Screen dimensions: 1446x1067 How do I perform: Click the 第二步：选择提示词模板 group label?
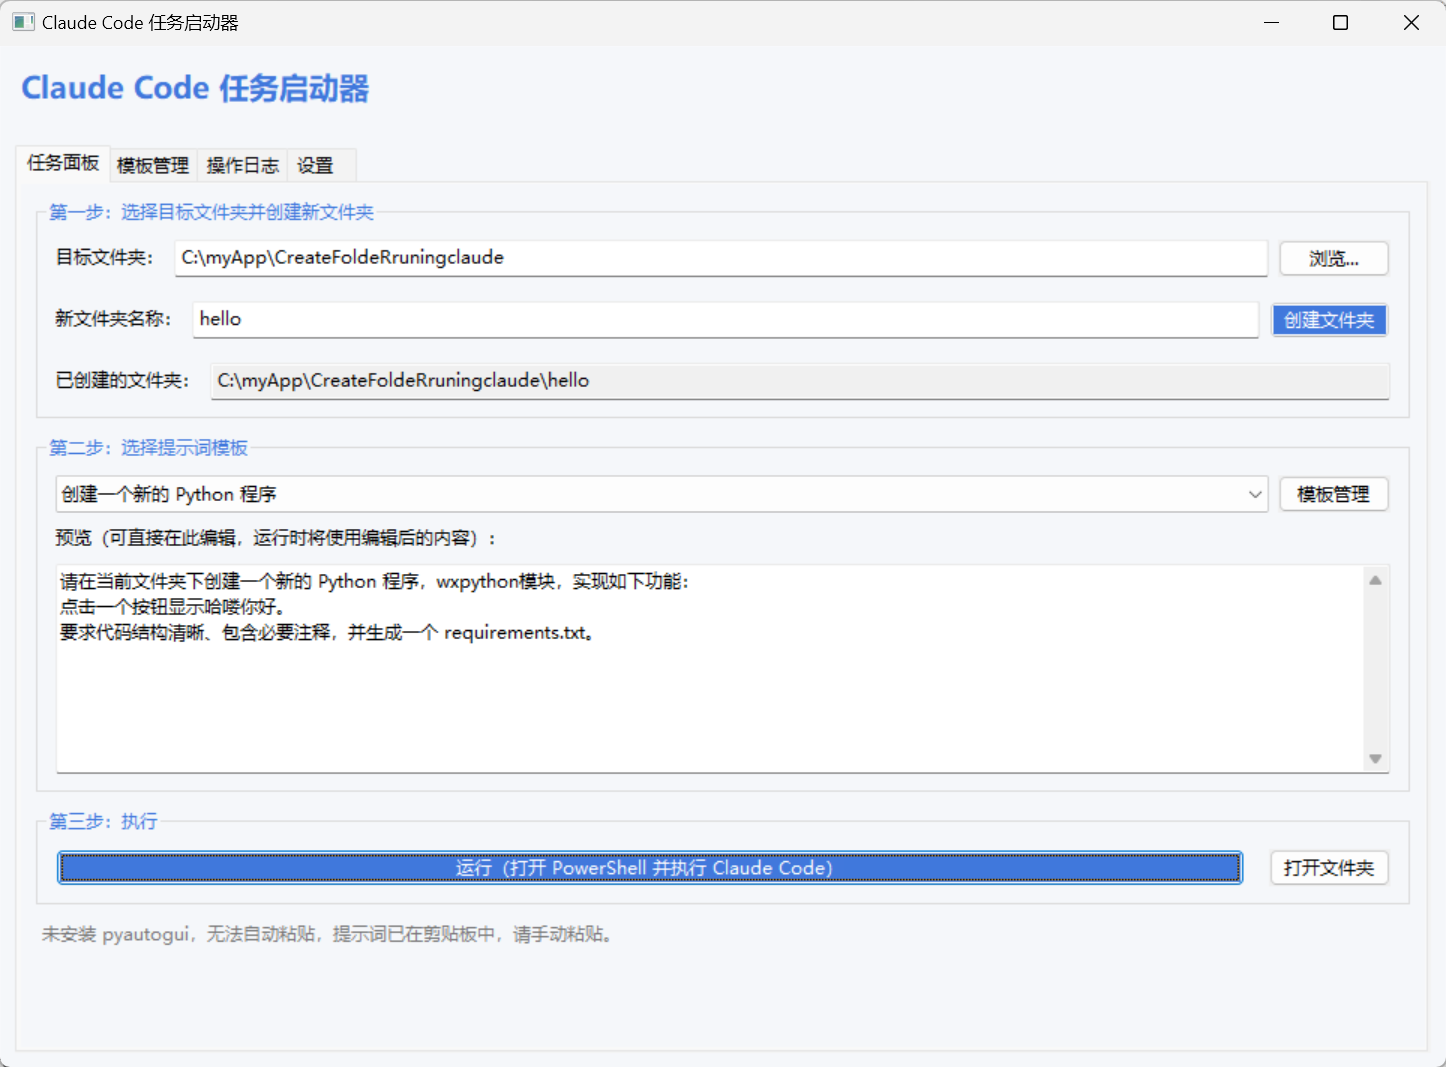(x=148, y=448)
